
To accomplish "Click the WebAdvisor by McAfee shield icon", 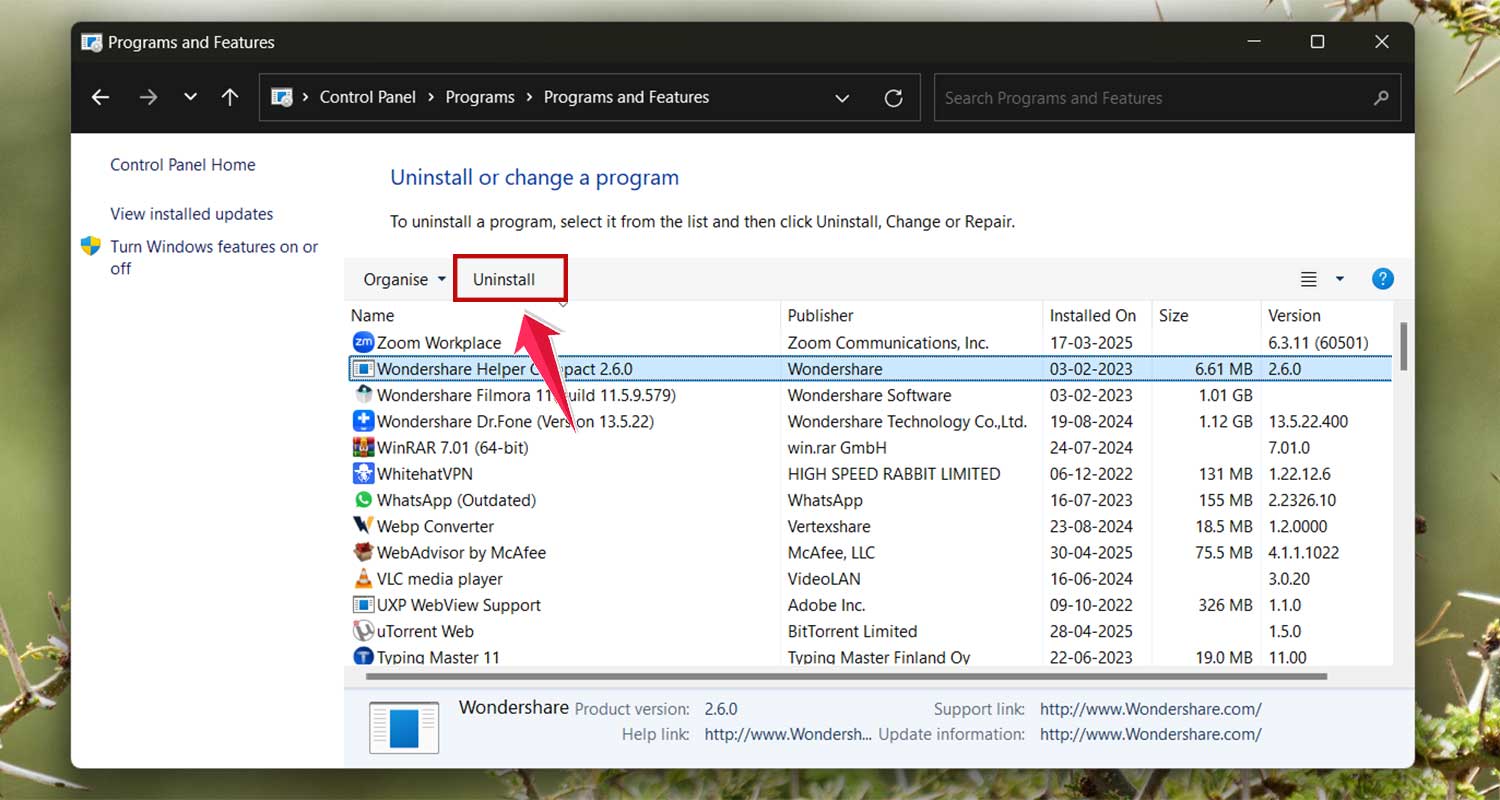I will 361,552.
